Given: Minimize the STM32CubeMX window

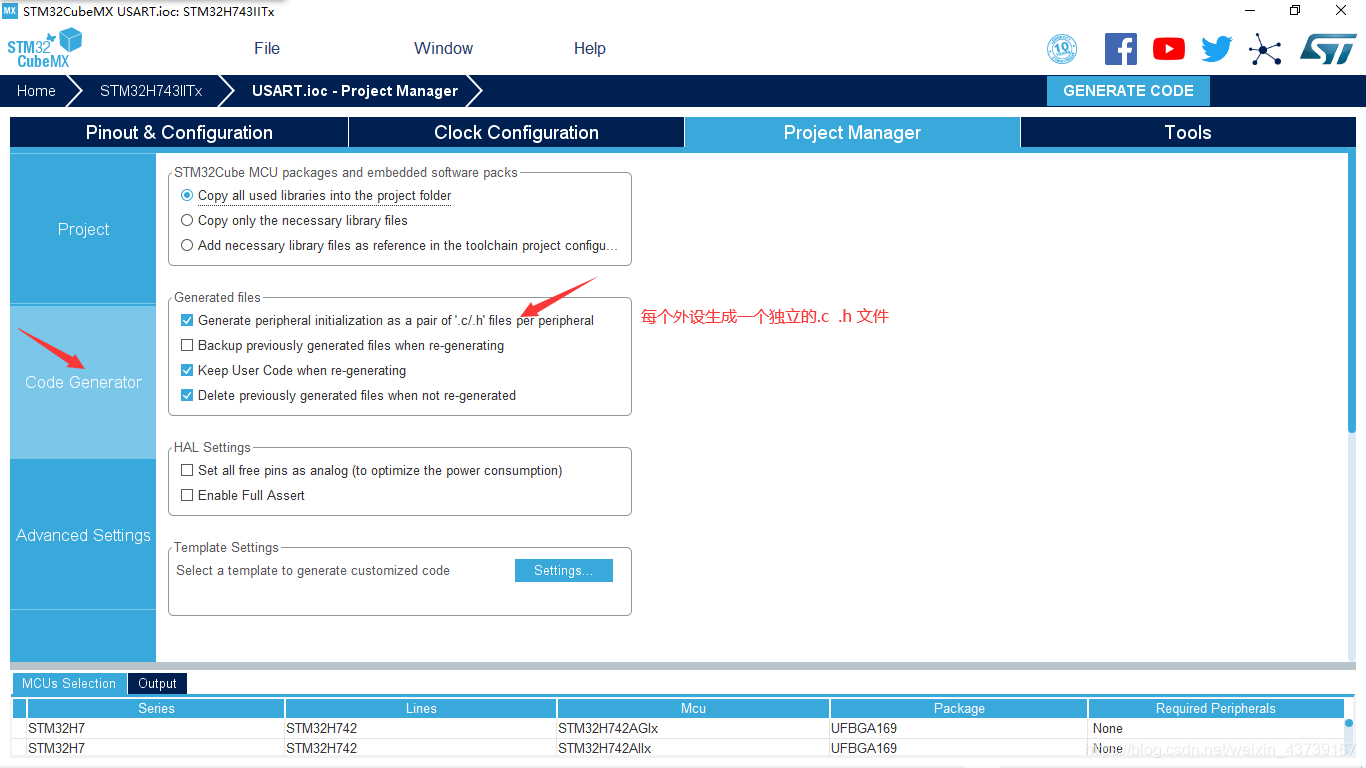Looking at the screenshot, I should pyautogui.click(x=1249, y=11).
